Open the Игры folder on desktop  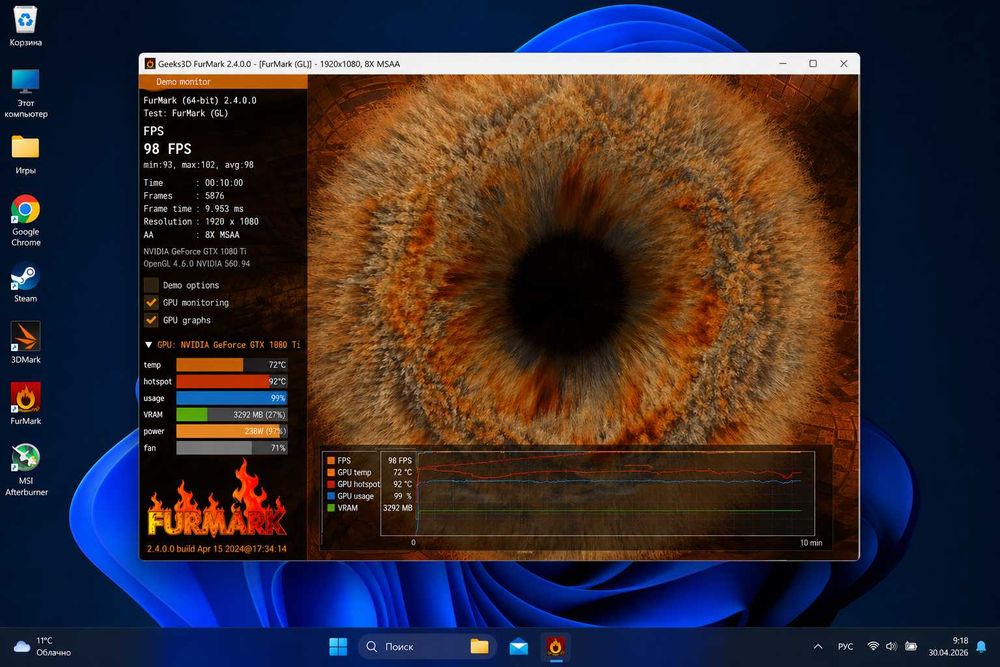(26, 155)
